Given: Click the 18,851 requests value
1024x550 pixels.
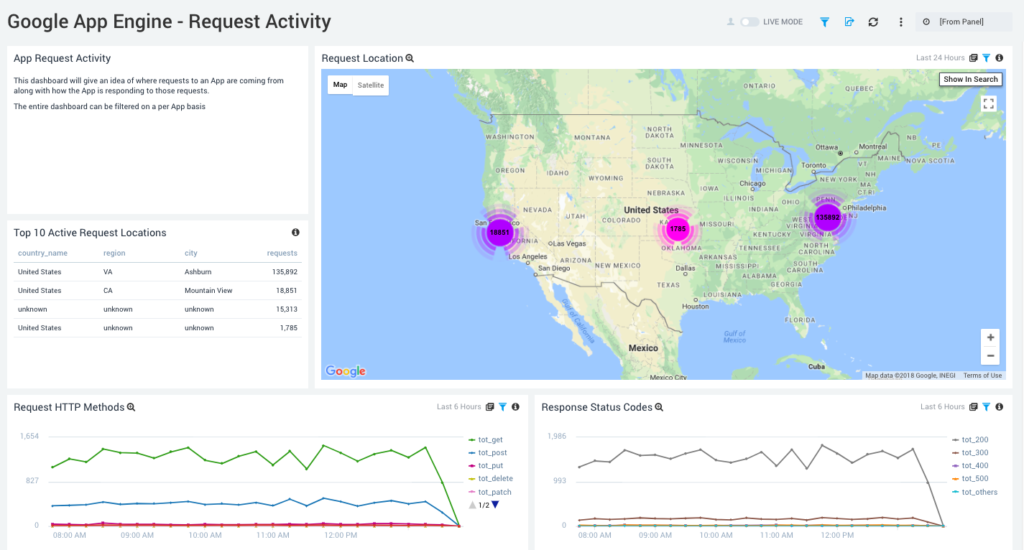Looking at the screenshot, I should [287, 291].
